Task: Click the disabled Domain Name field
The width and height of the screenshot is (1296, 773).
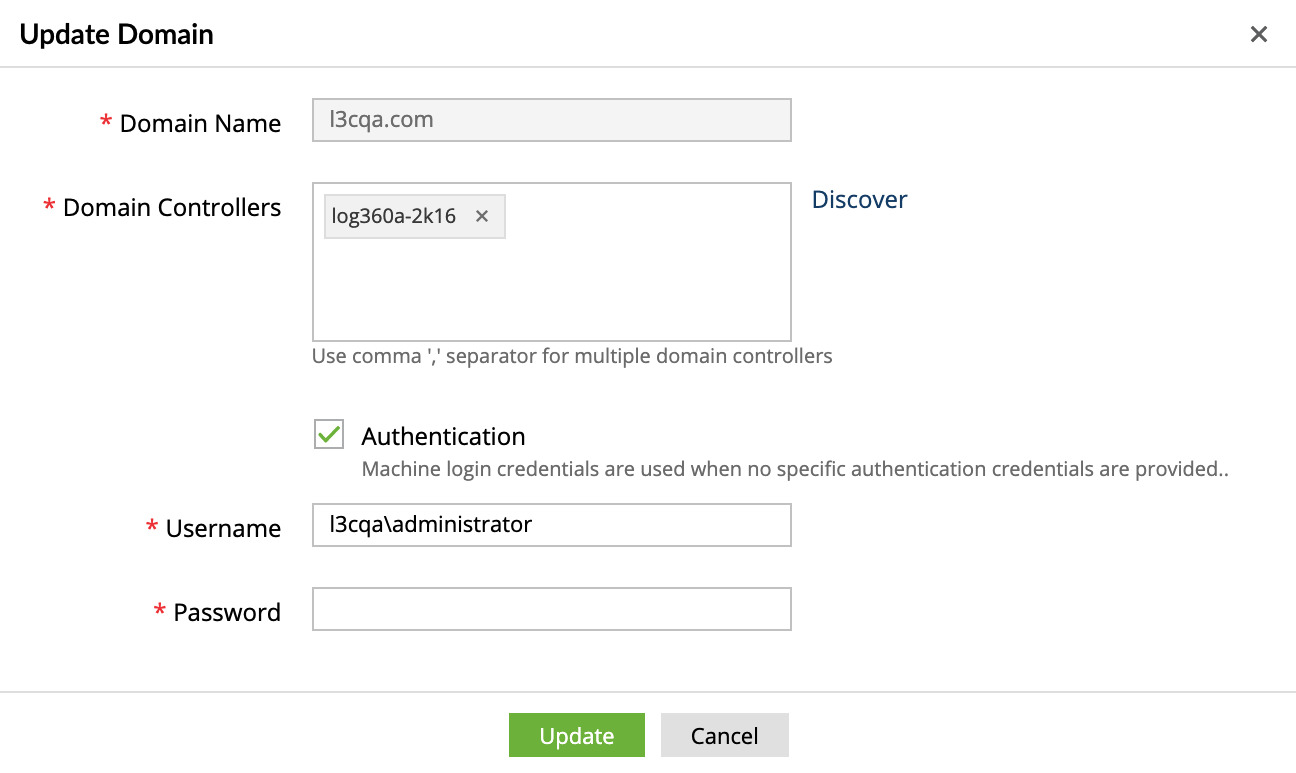Action: [551, 119]
